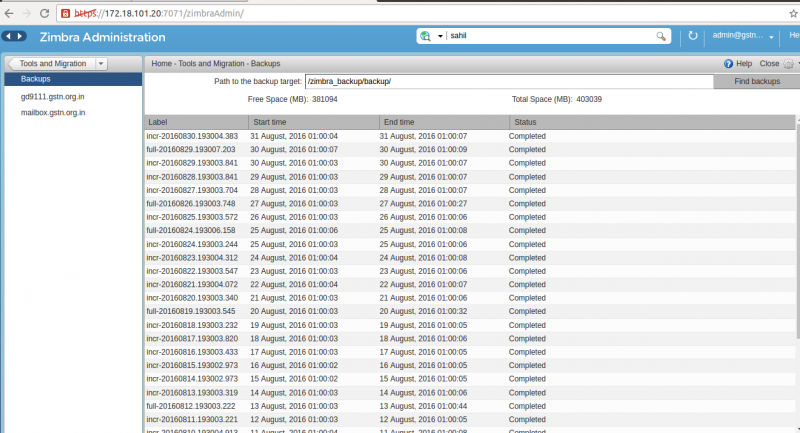Close the Backups view
Screen dimensions: 800x433
pyautogui.click(x=769, y=64)
